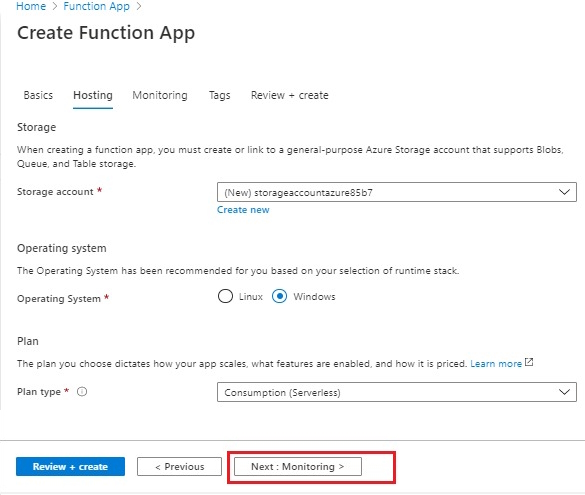Viewport: 585px width, 495px height.
Task: Click the Storage account dropdown chevron
Action: click(564, 192)
